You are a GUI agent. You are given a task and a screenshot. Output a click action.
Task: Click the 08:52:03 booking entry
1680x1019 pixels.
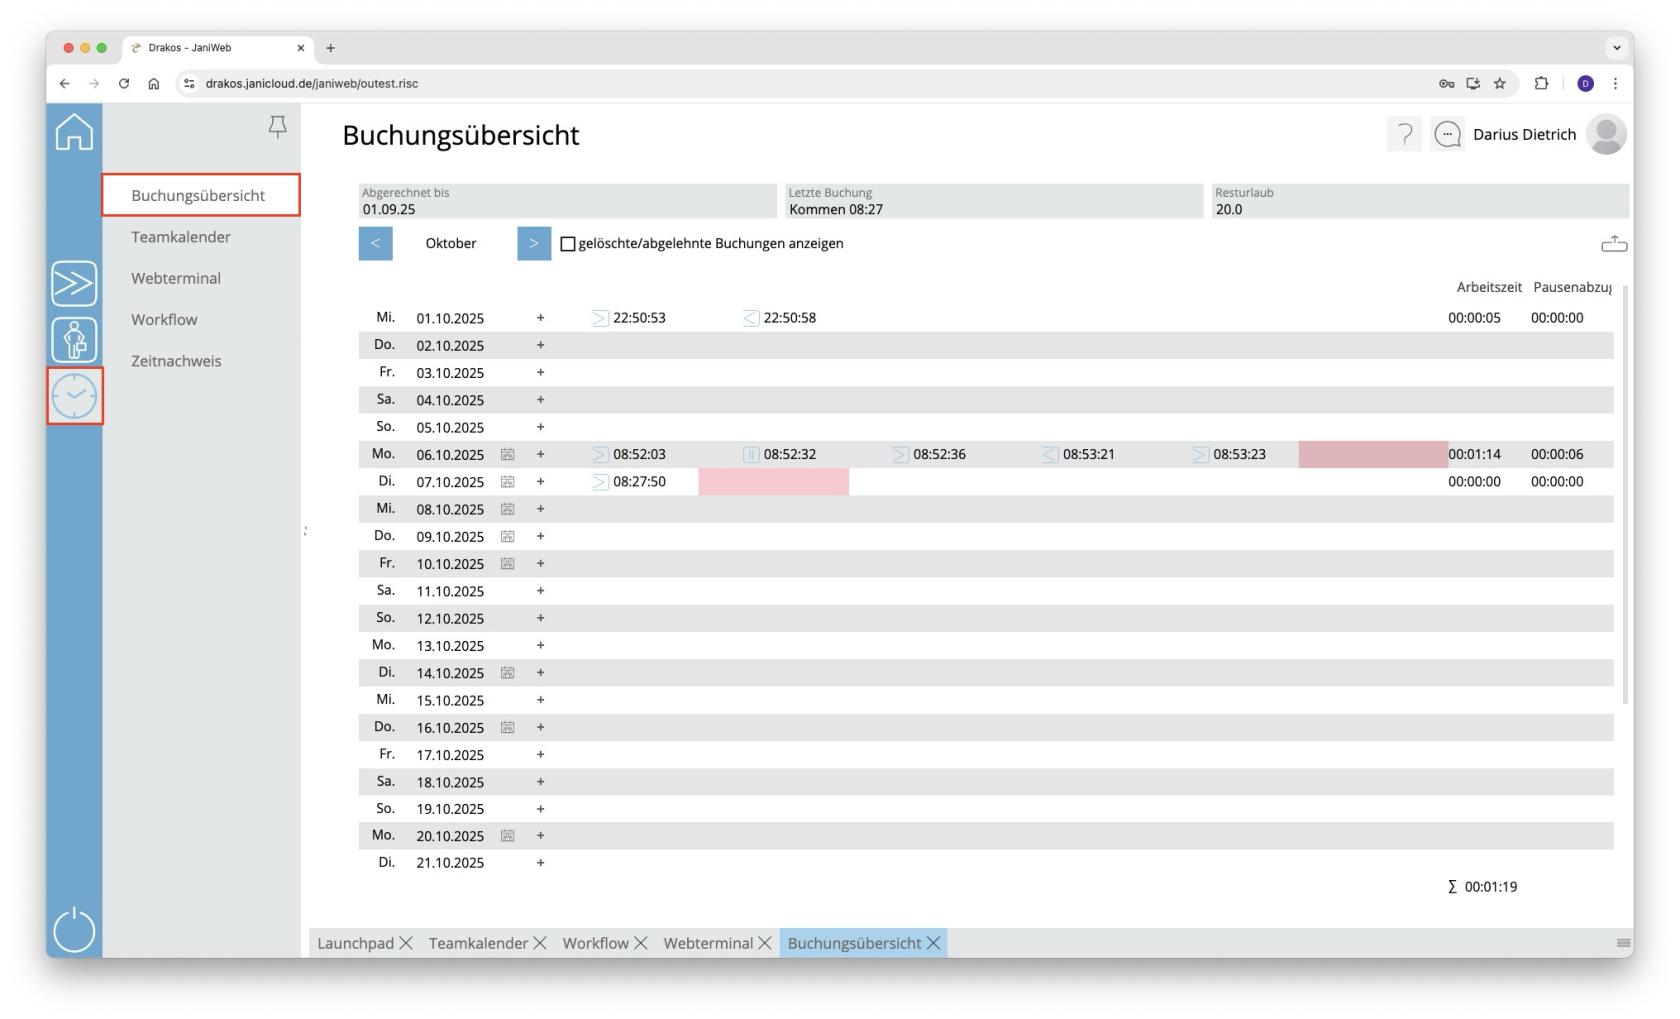(x=638, y=455)
